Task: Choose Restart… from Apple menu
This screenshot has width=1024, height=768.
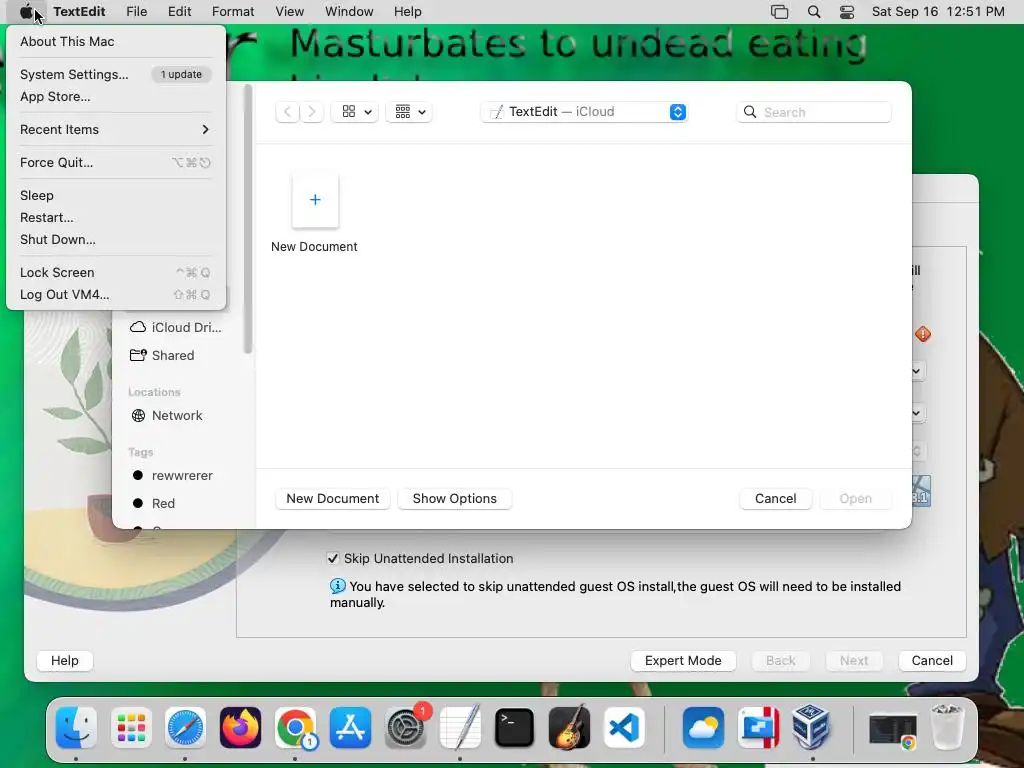Action: (x=116, y=217)
